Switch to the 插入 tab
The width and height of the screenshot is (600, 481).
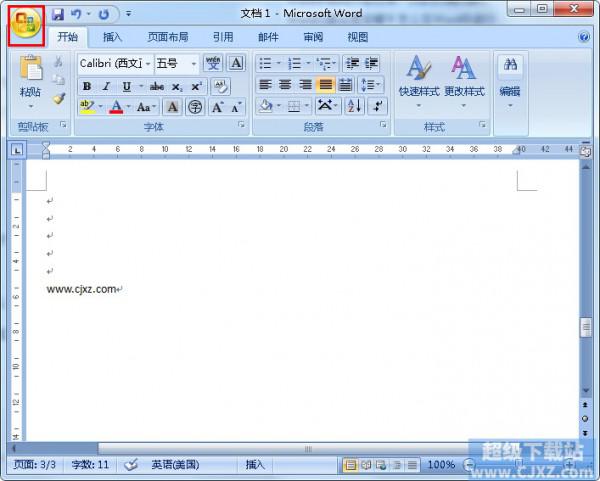coord(112,37)
